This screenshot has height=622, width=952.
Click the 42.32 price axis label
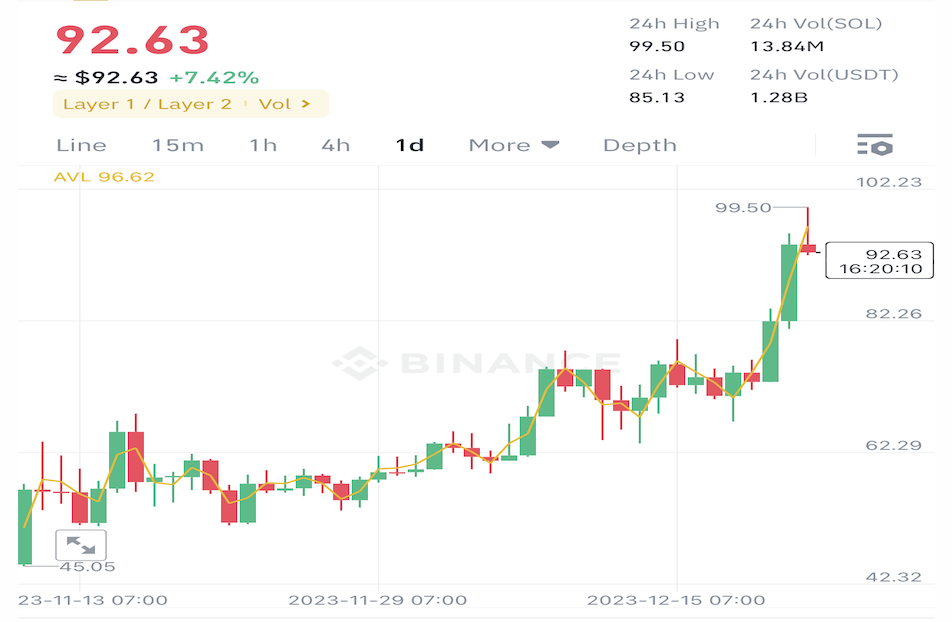pyautogui.click(x=894, y=576)
